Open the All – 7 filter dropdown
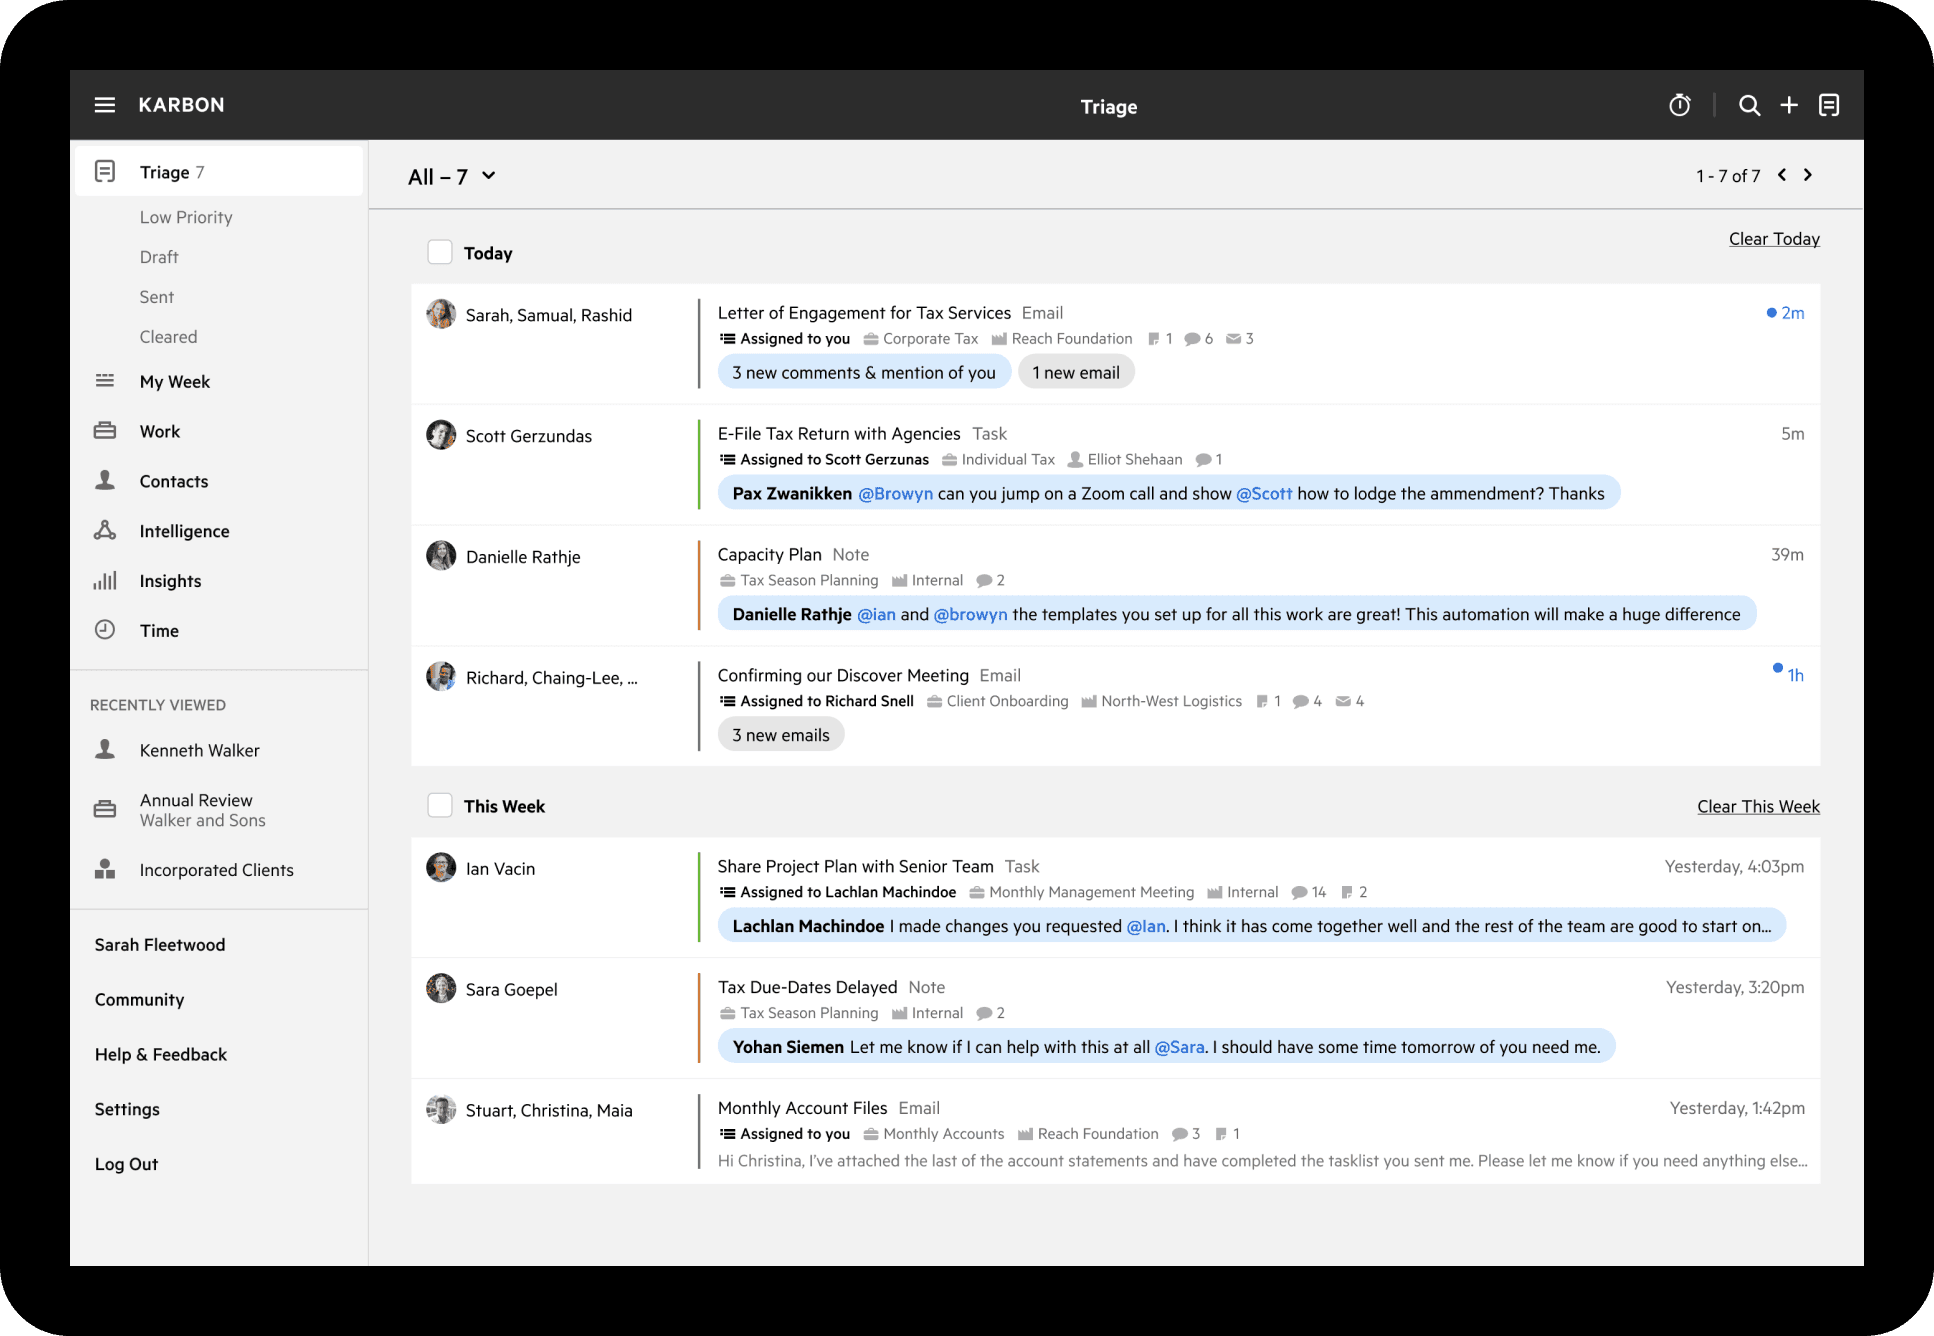 click(x=450, y=176)
